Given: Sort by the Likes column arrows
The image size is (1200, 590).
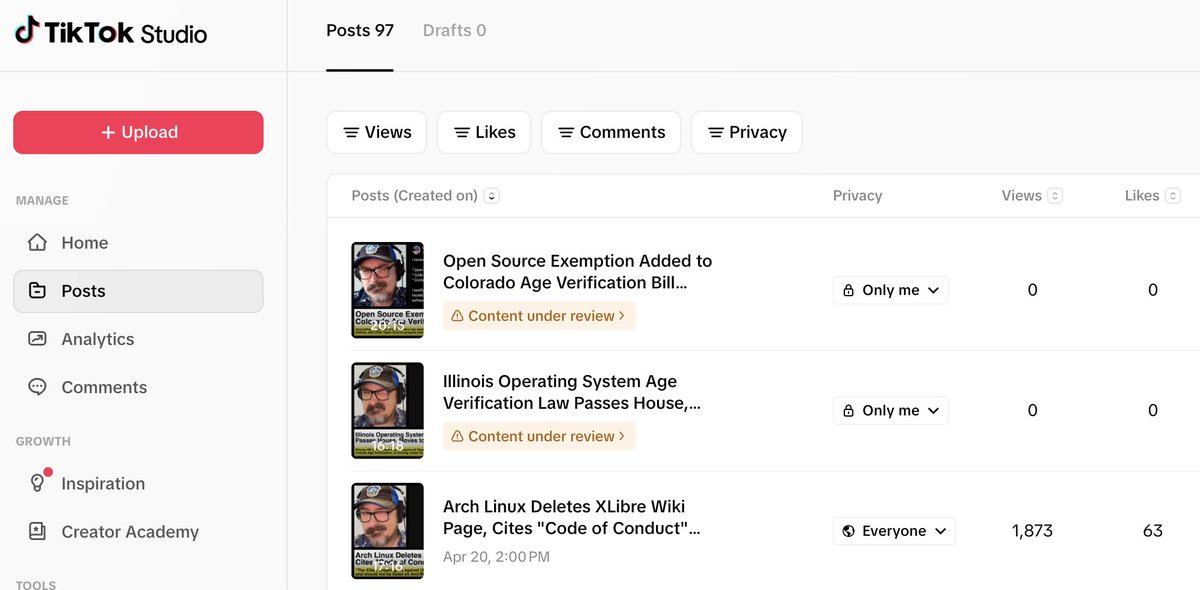Looking at the screenshot, I should coord(1173,196).
